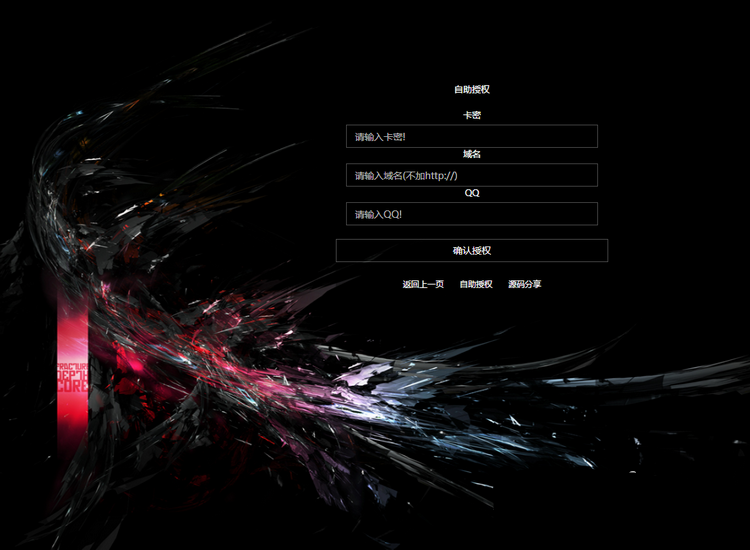Select the QQ input field
The width and height of the screenshot is (750, 550).
472,214
